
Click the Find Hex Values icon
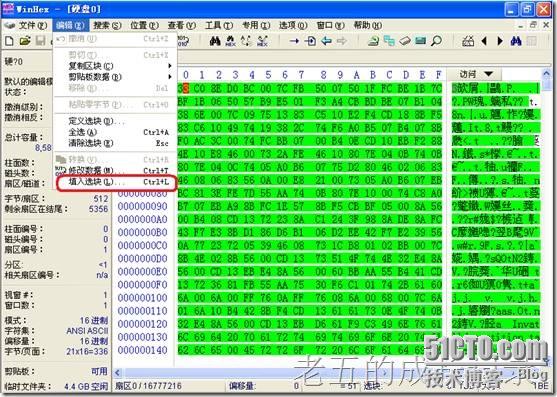click(x=231, y=41)
